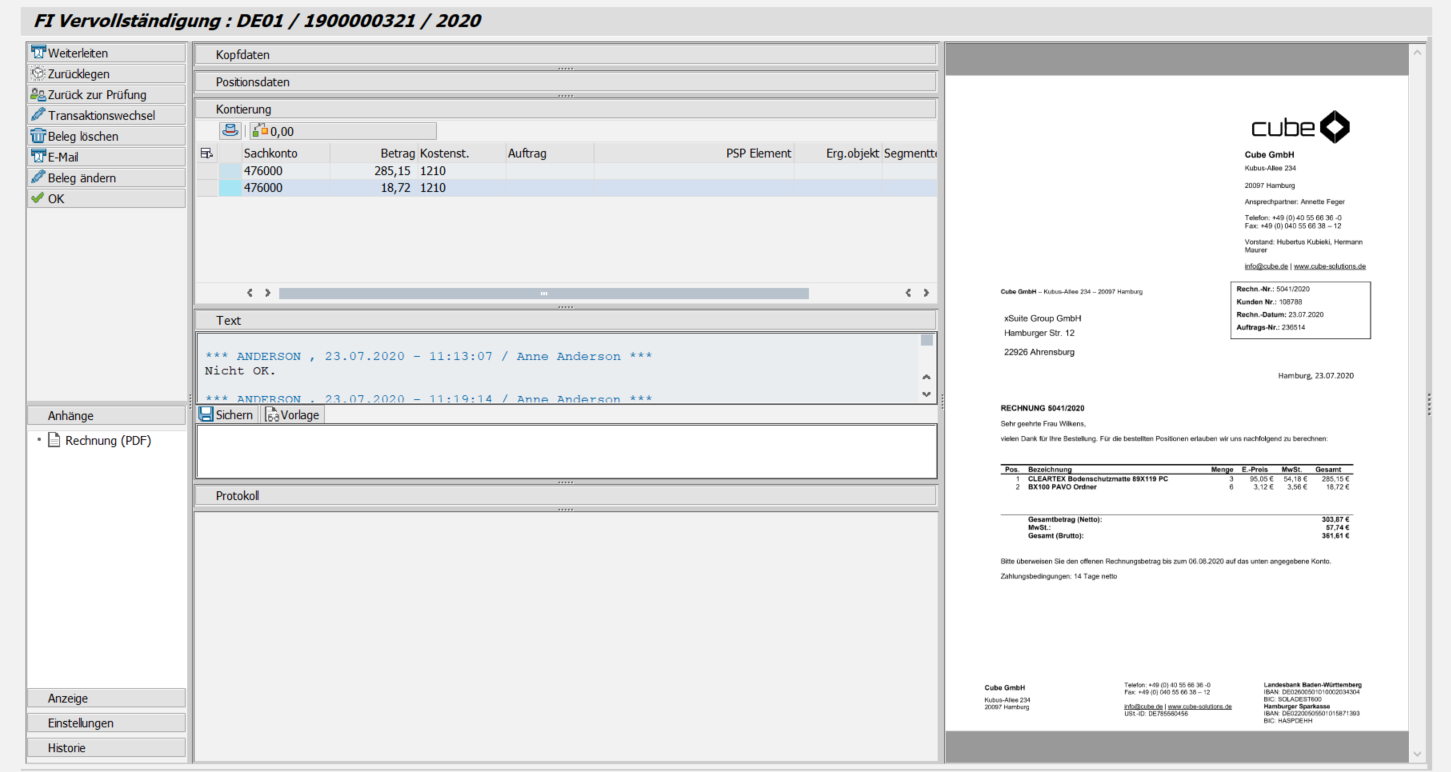Delete the document with Beleg löschen
Screen dimensions: 1451x772
pyautogui.click(x=105, y=136)
